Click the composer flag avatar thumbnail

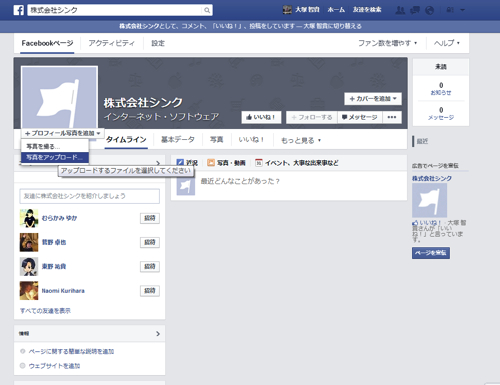point(185,186)
